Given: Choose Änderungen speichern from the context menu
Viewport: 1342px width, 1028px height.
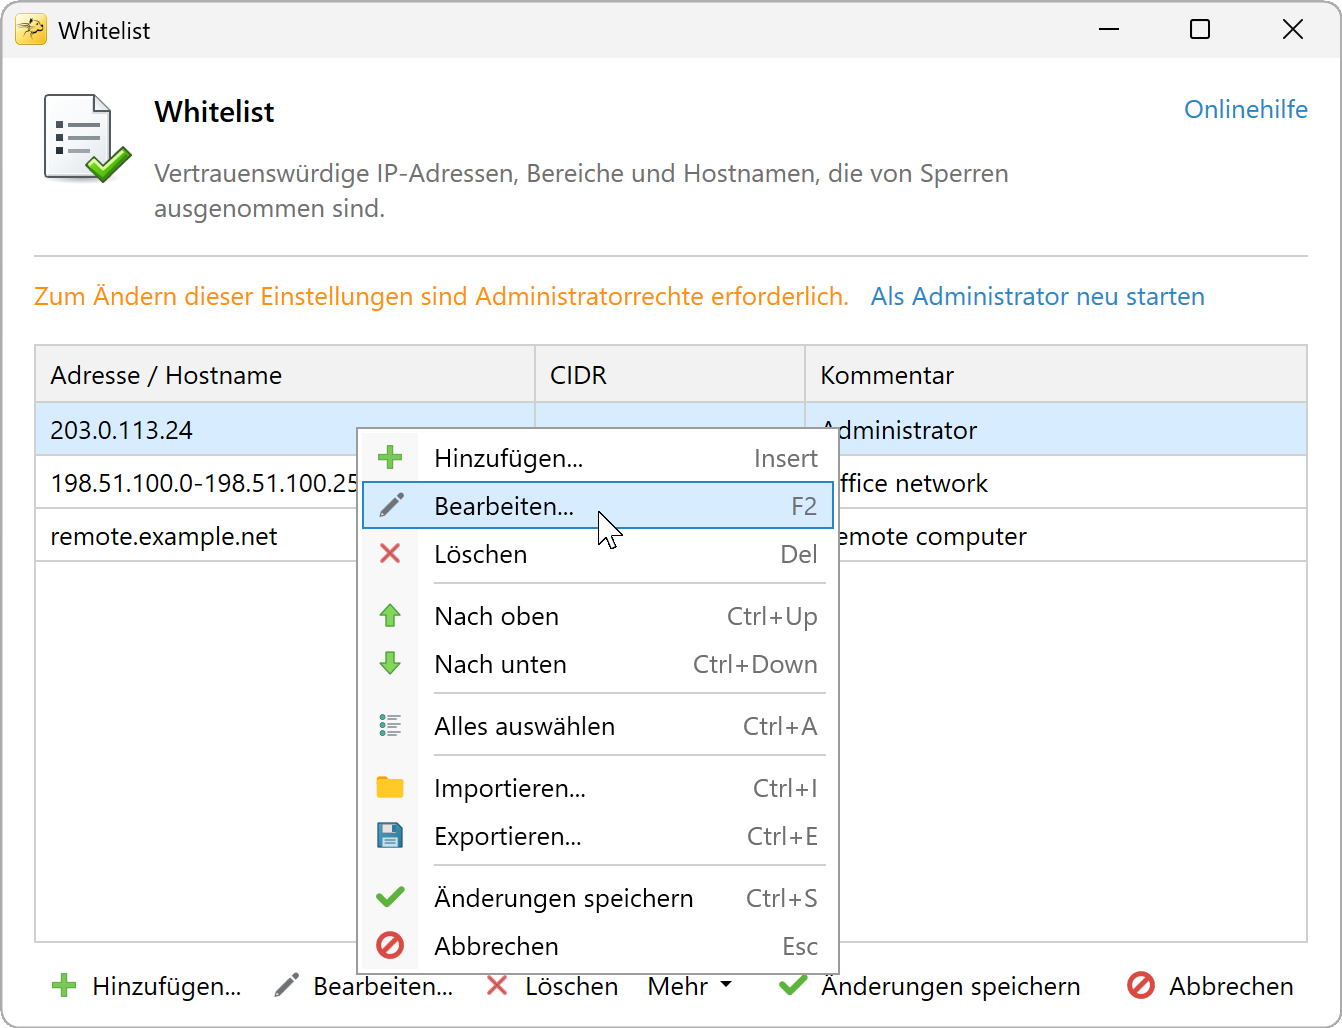Looking at the screenshot, I should pos(598,898).
